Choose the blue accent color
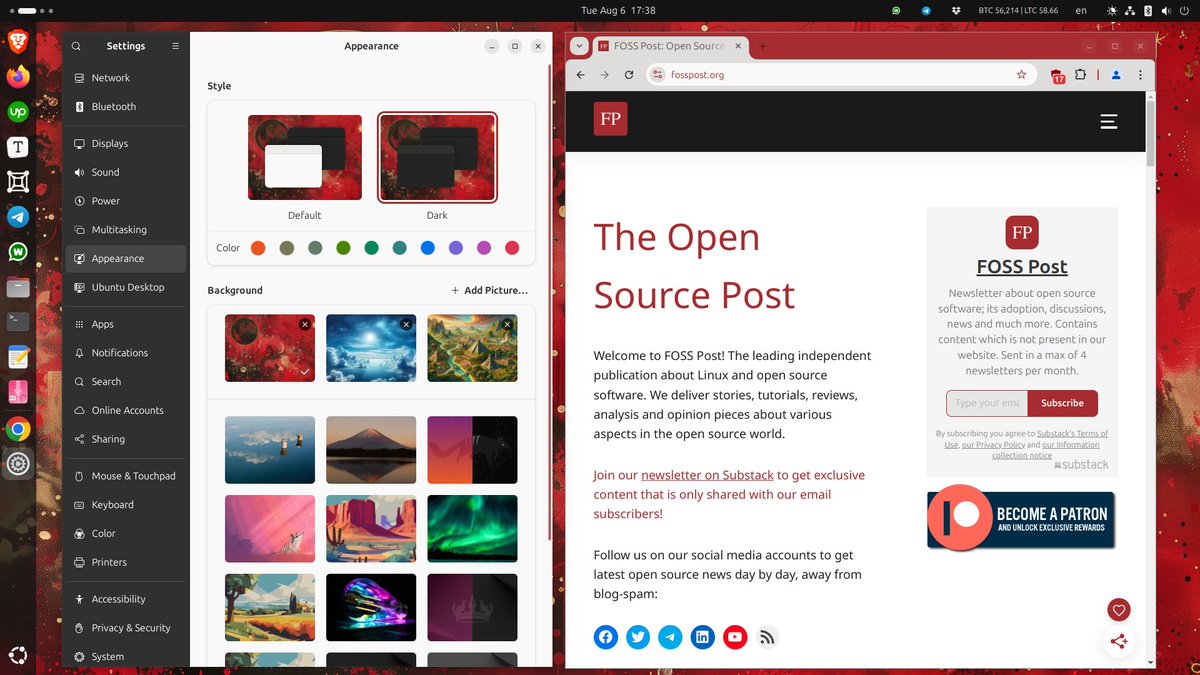Image resolution: width=1200 pixels, height=675 pixels. click(x=428, y=248)
